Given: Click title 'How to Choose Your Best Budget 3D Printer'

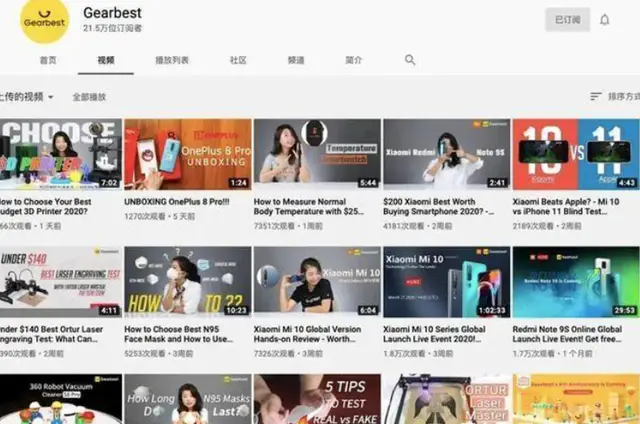Looking at the screenshot, I should tap(46, 206).
